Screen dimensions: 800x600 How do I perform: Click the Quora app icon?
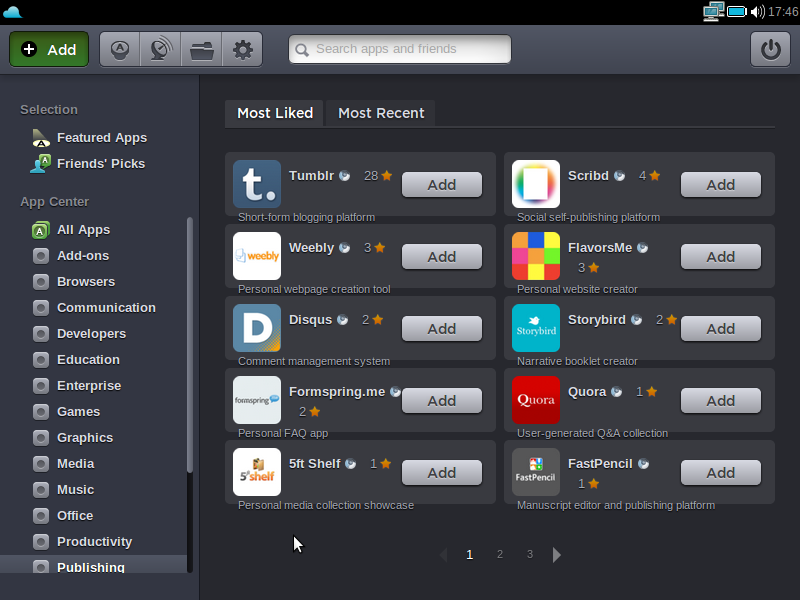pyautogui.click(x=536, y=400)
